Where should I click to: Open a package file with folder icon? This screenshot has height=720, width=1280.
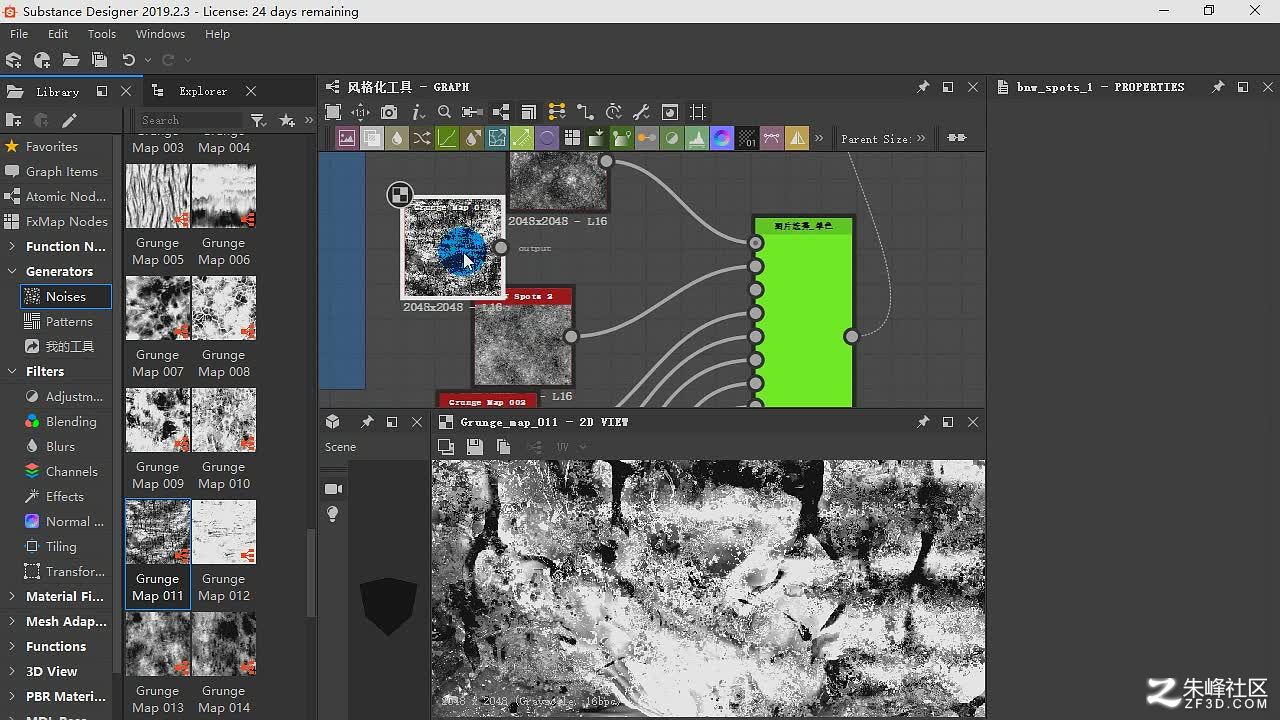click(x=70, y=60)
